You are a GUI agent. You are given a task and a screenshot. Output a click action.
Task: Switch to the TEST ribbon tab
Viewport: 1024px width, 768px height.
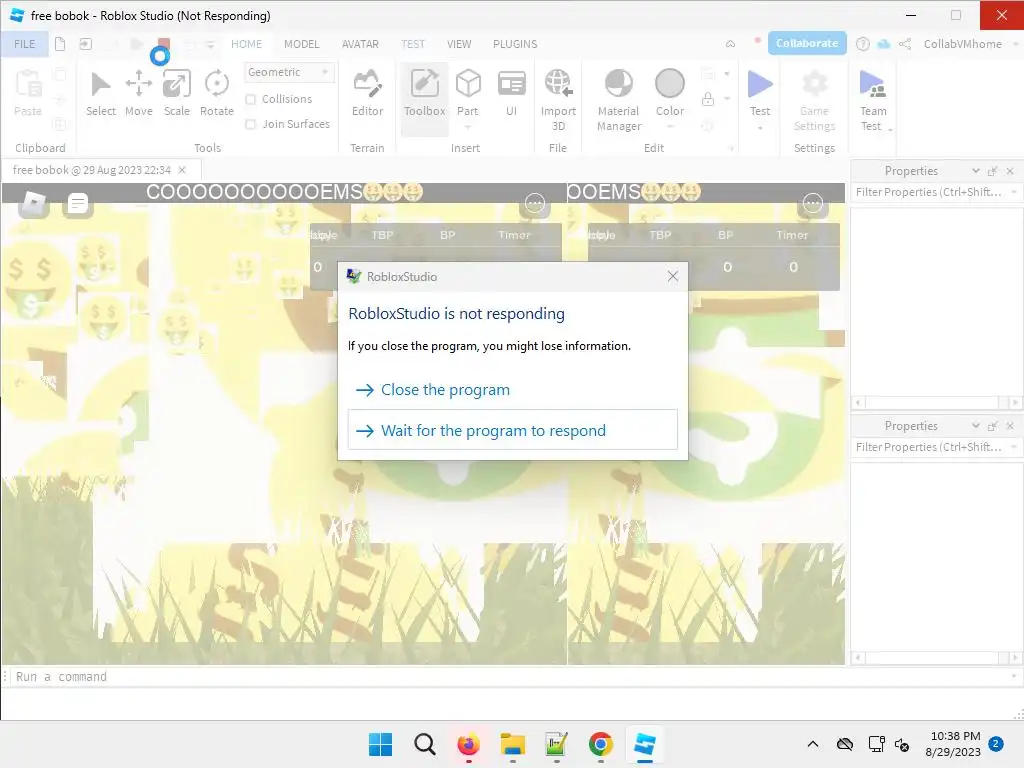[413, 44]
